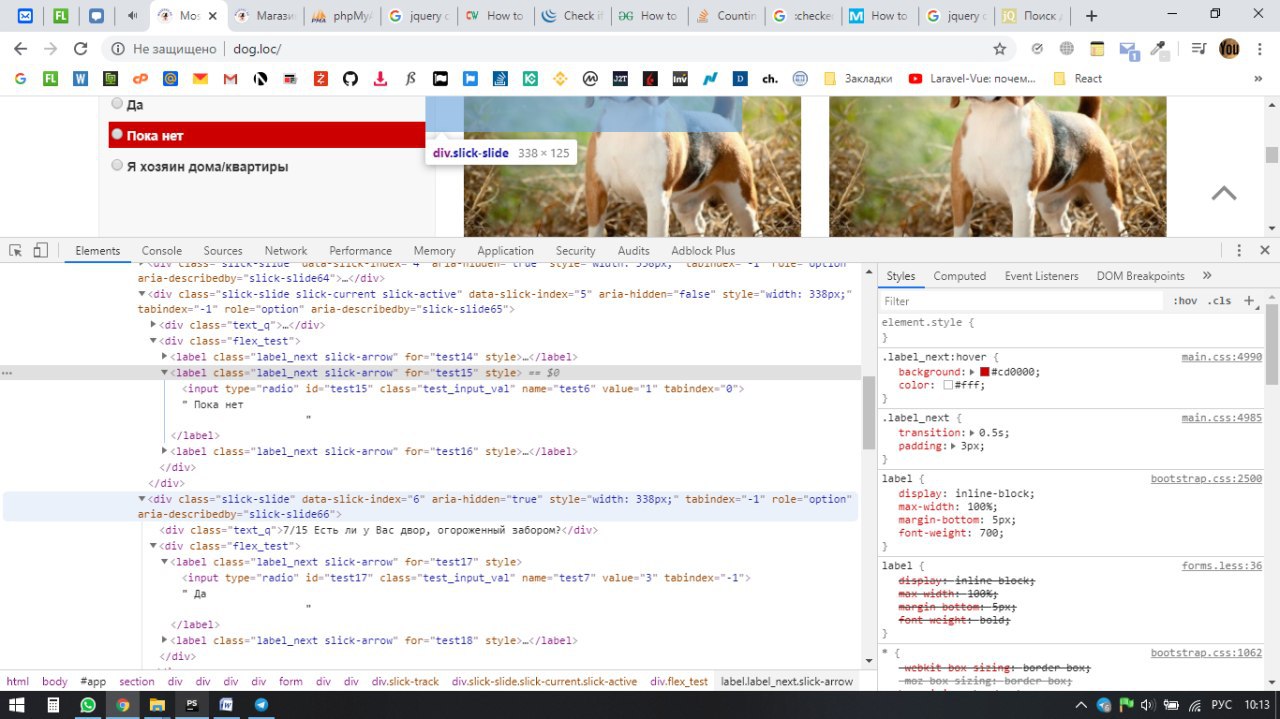The image size is (1280, 719).
Task: Expand the background shorthand property triangle
Action: (972, 372)
